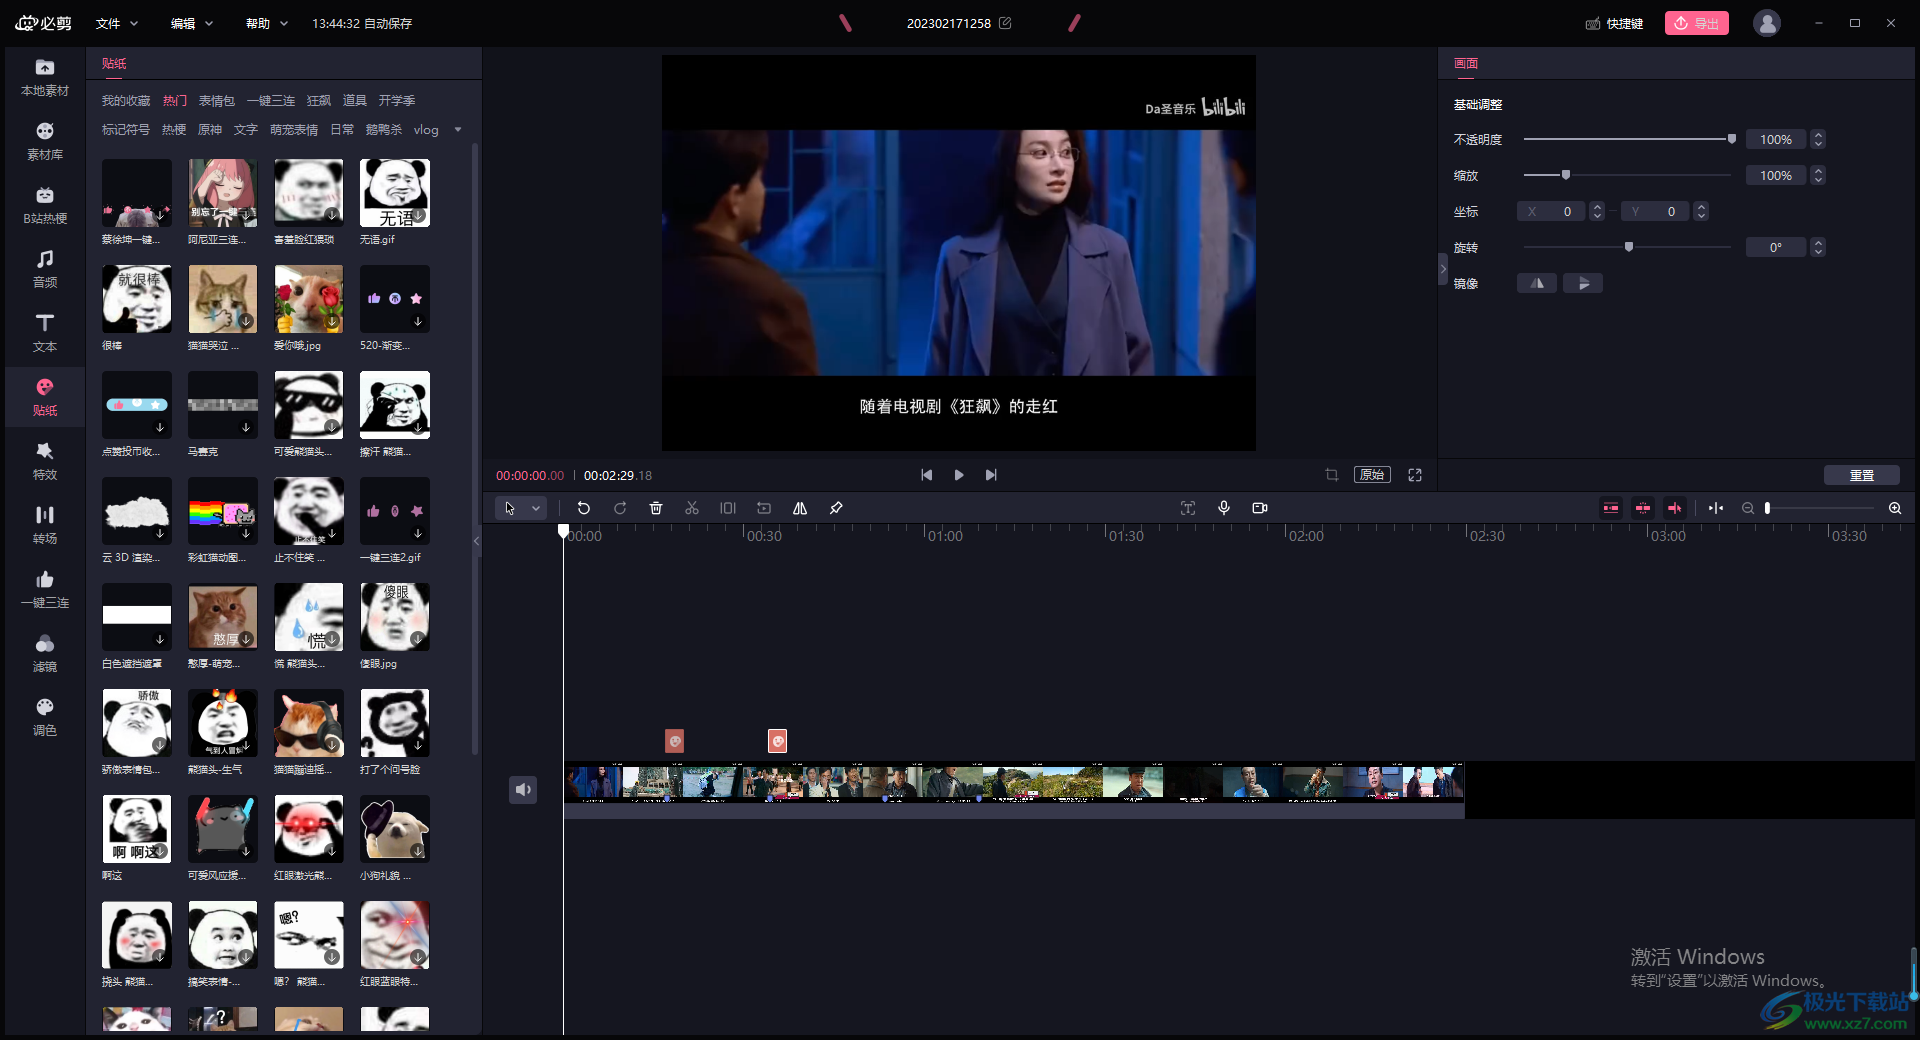Open 转场 transitions panel
Image resolution: width=1920 pixels, height=1040 pixels.
pyautogui.click(x=45, y=525)
